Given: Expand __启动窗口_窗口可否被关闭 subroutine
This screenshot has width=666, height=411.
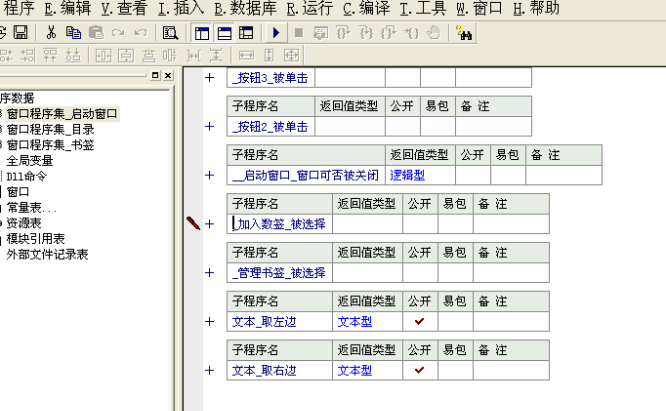Looking at the screenshot, I should [209, 175].
